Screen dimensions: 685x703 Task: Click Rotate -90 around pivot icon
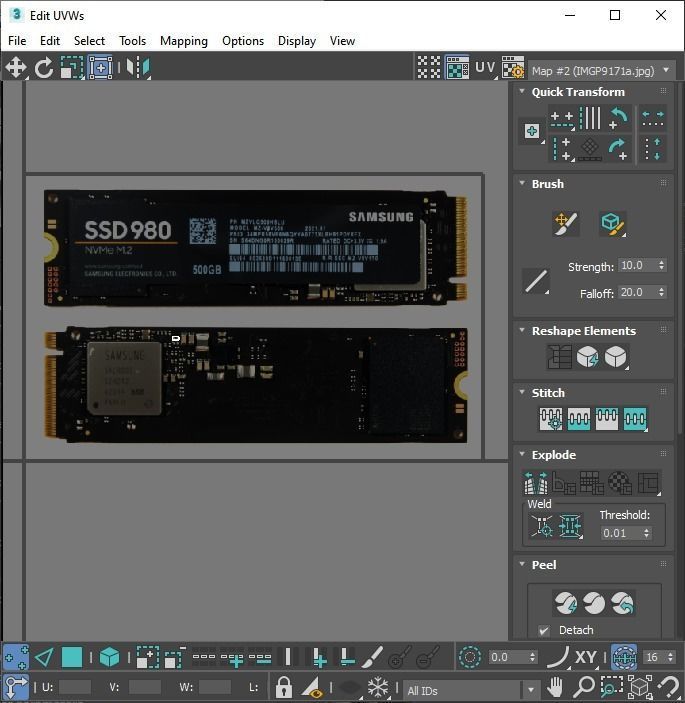tap(619, 118)
